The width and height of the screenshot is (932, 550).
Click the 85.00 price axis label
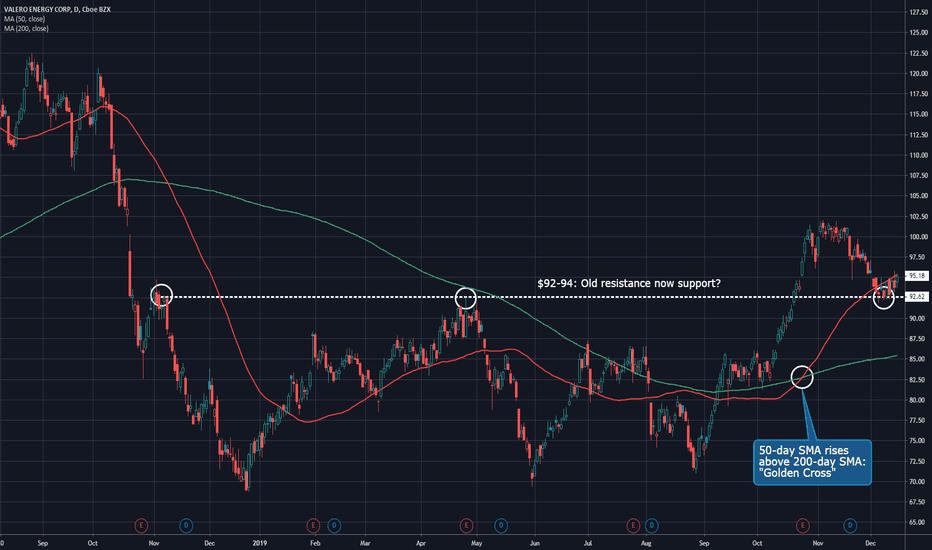(x=918, y=359)
